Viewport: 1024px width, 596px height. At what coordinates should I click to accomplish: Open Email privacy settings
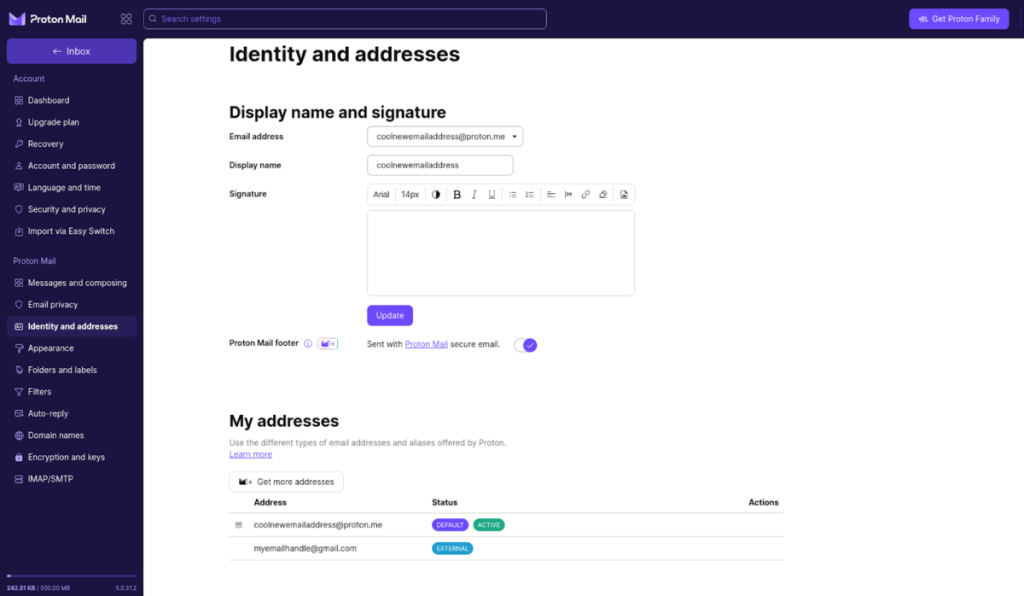pyautogui.click(x=71, y=304)
